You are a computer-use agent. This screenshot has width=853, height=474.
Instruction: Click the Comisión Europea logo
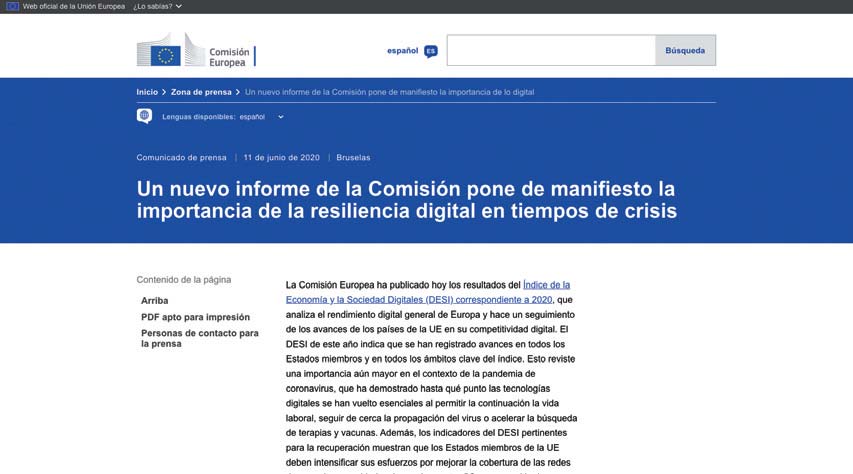pos(196,50)
